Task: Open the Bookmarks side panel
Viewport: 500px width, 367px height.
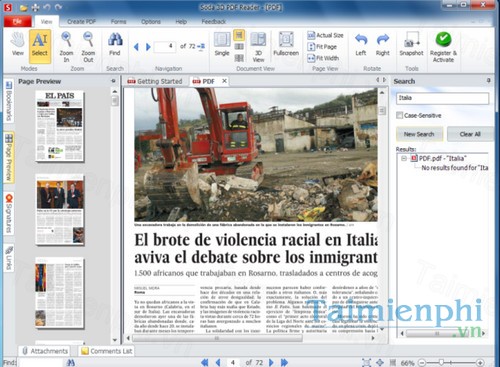Action: (9, 101)
